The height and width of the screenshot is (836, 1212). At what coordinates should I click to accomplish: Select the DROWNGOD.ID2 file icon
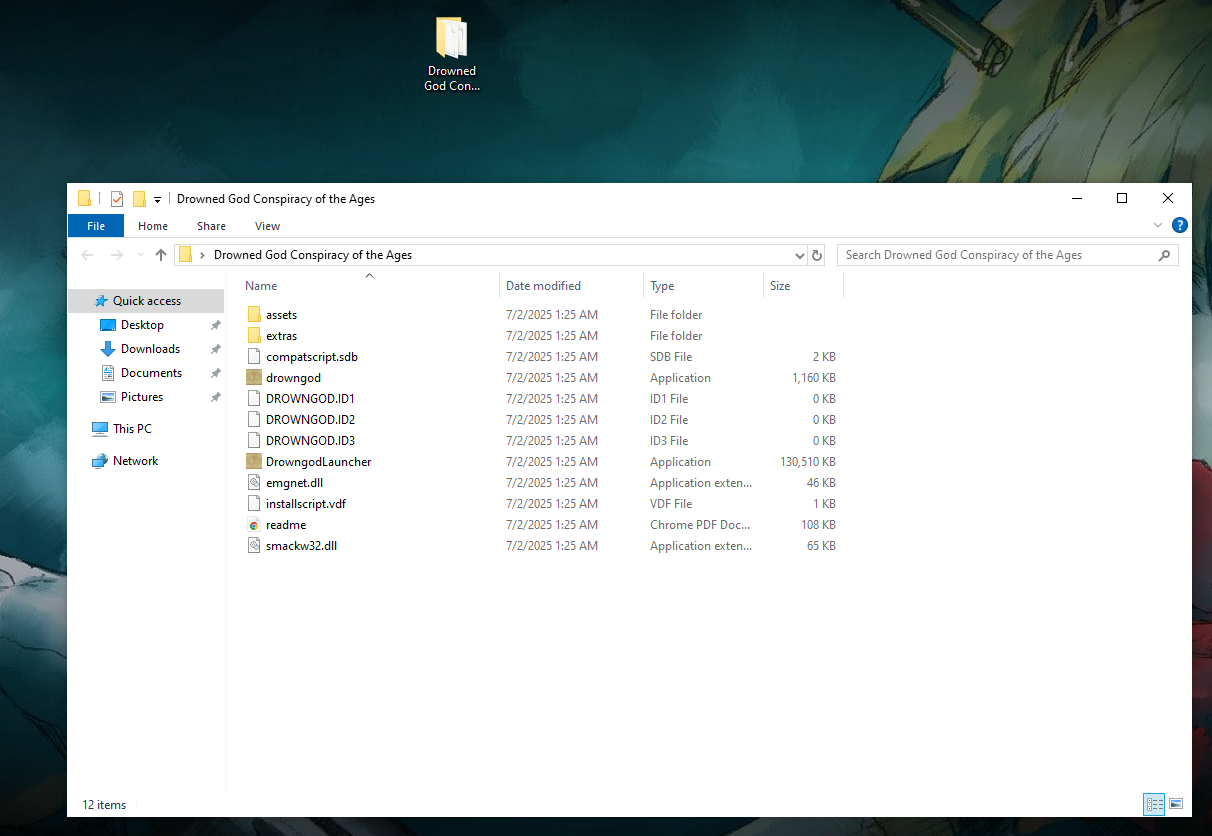[x=254, y=420]
